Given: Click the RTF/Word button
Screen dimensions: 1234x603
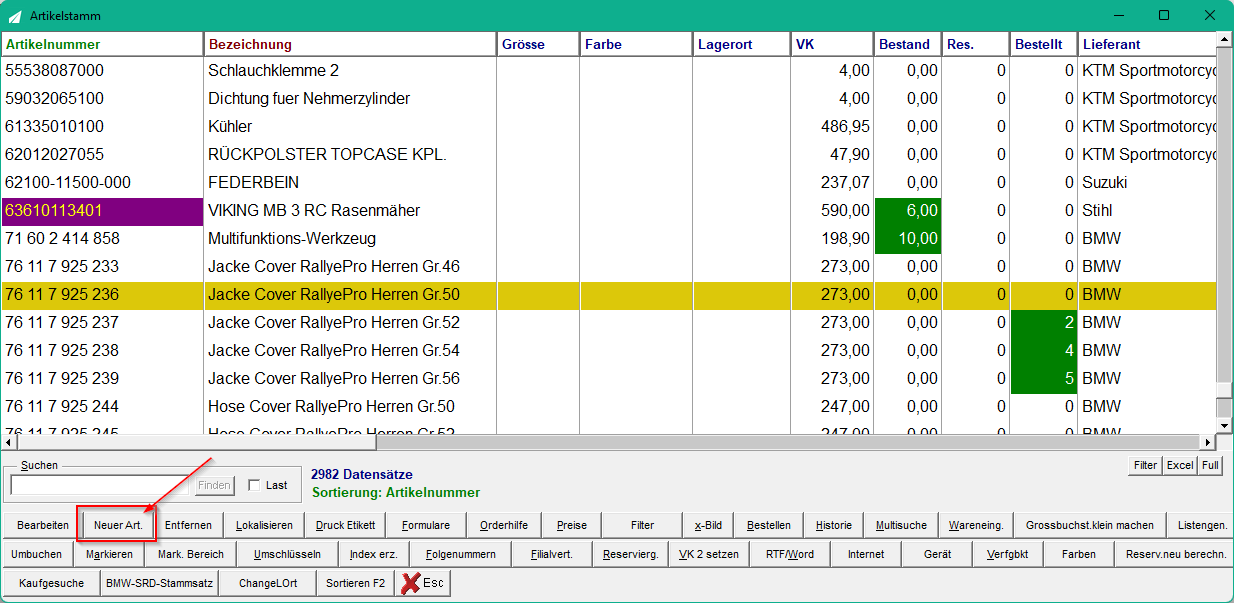Looking at the screenshot, I should click(790, 554).
